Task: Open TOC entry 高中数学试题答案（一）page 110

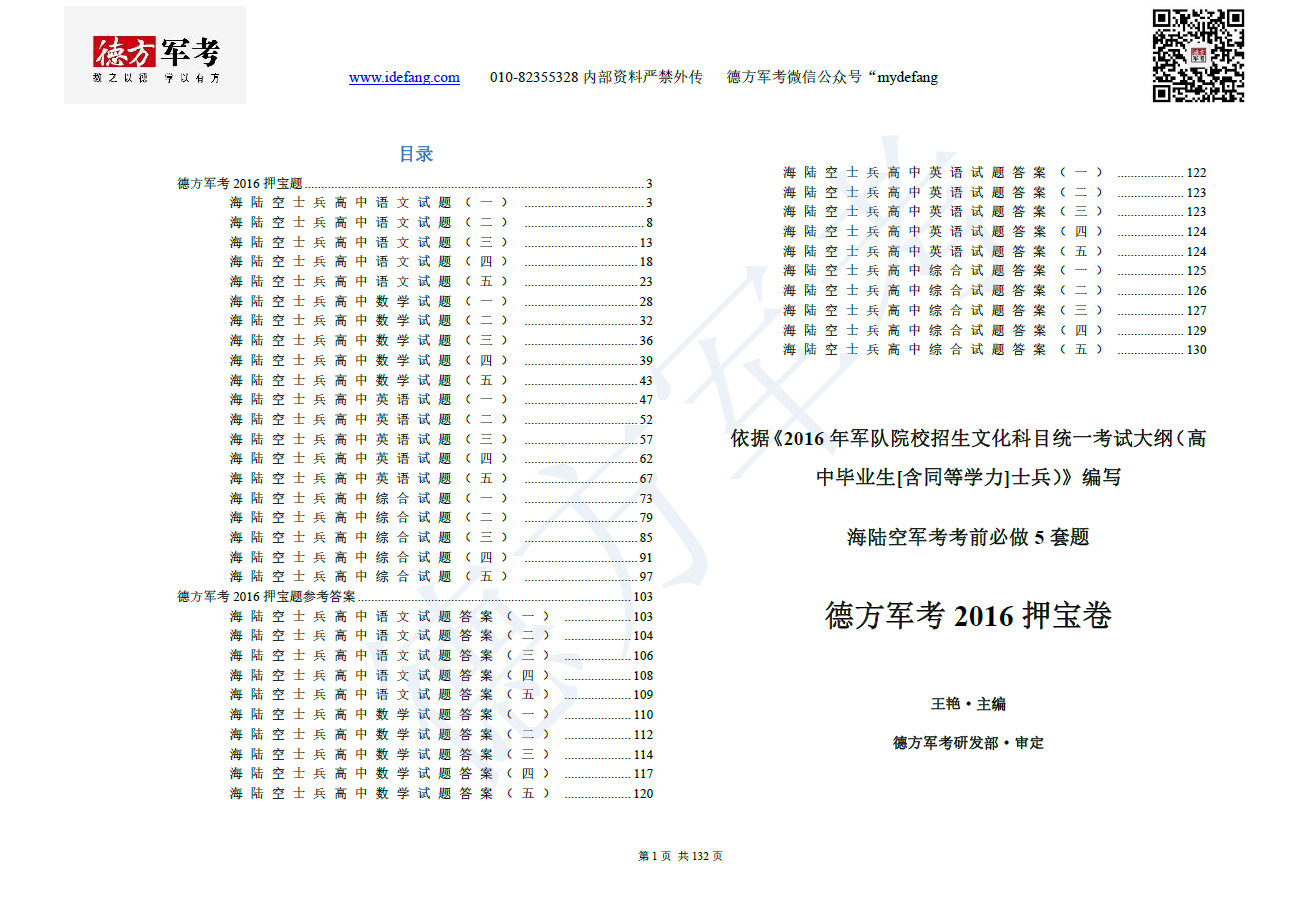Action: 441,714
